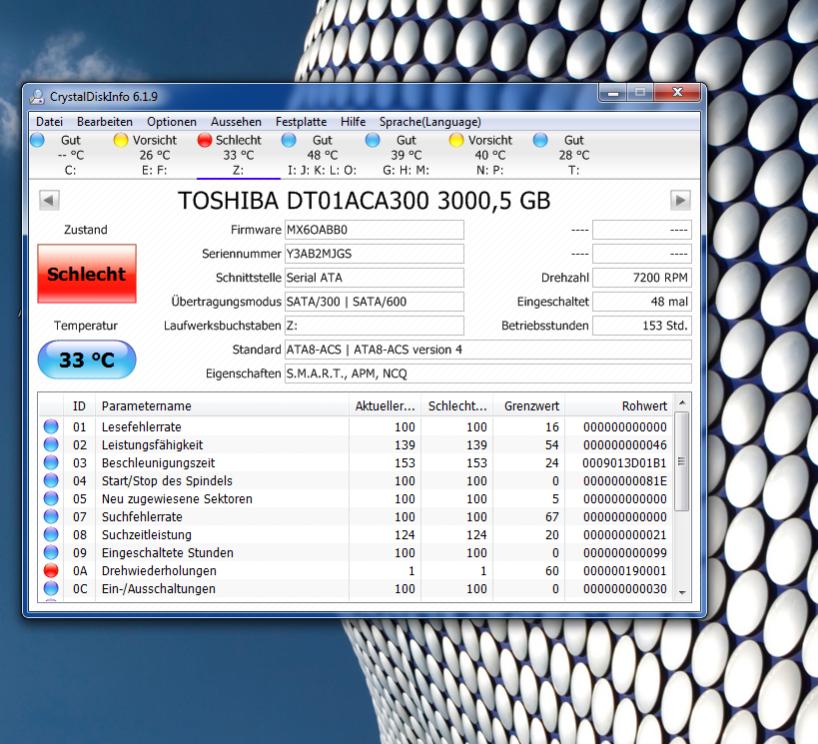Screen dimensions: 818x744
Task: Click the blue status dot for Leistungsfähigkeit
Action: pyautogui.click(x=51, y=445)
